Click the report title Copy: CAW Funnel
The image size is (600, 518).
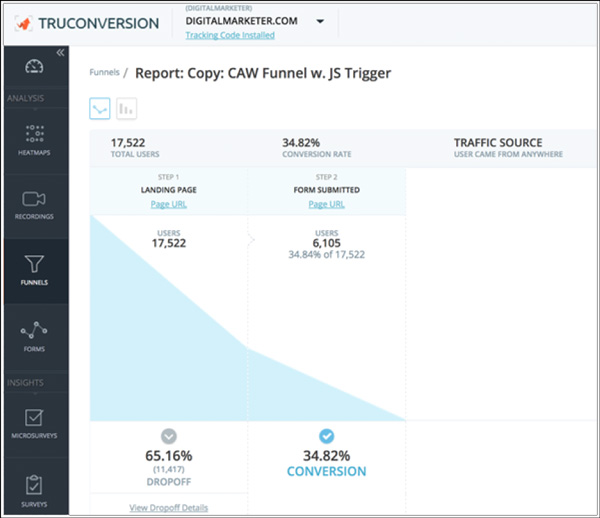[x=263, y=73]
